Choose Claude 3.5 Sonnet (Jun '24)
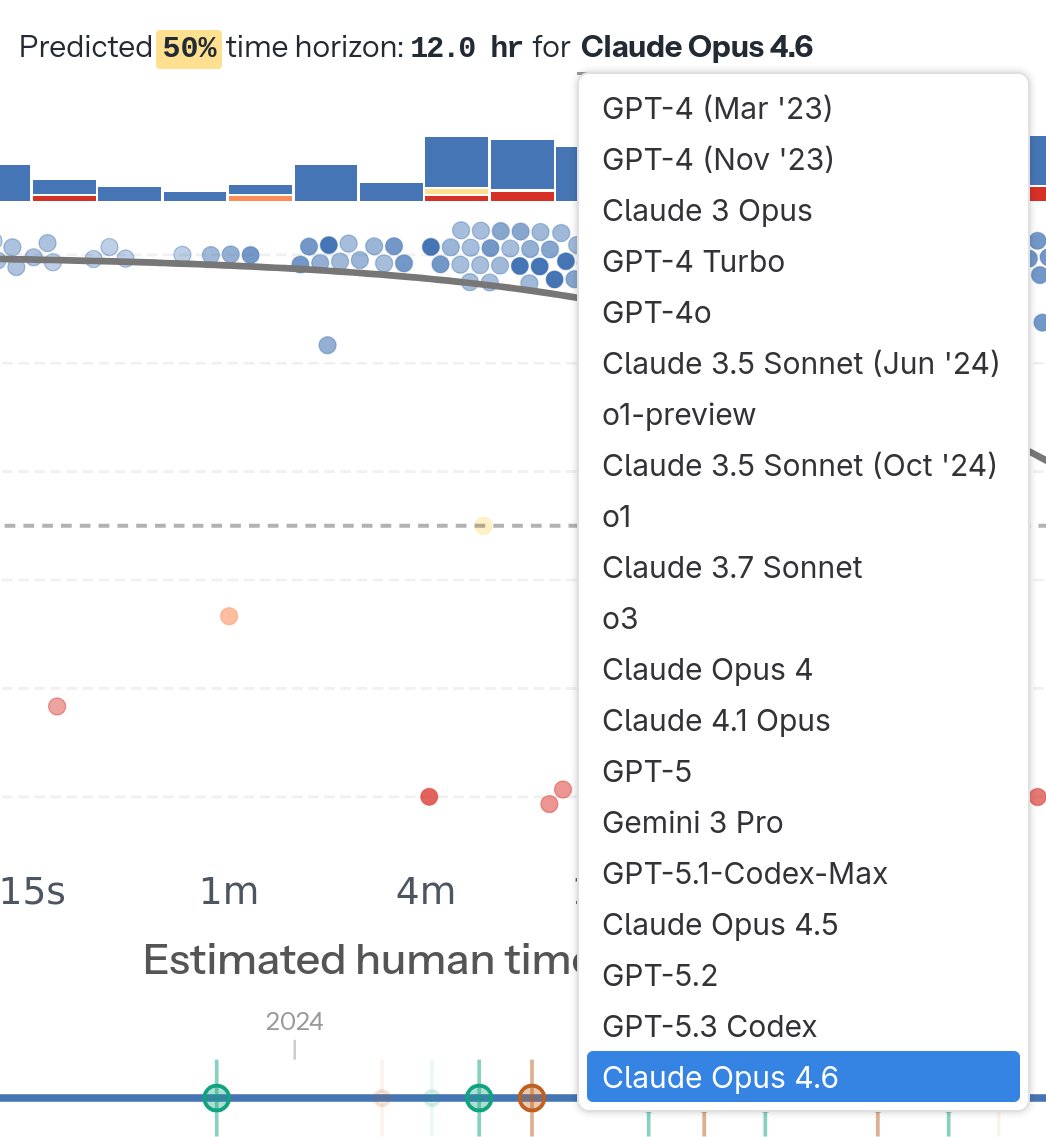This screenshot has width=1046, height=1137. click(803, 363)
